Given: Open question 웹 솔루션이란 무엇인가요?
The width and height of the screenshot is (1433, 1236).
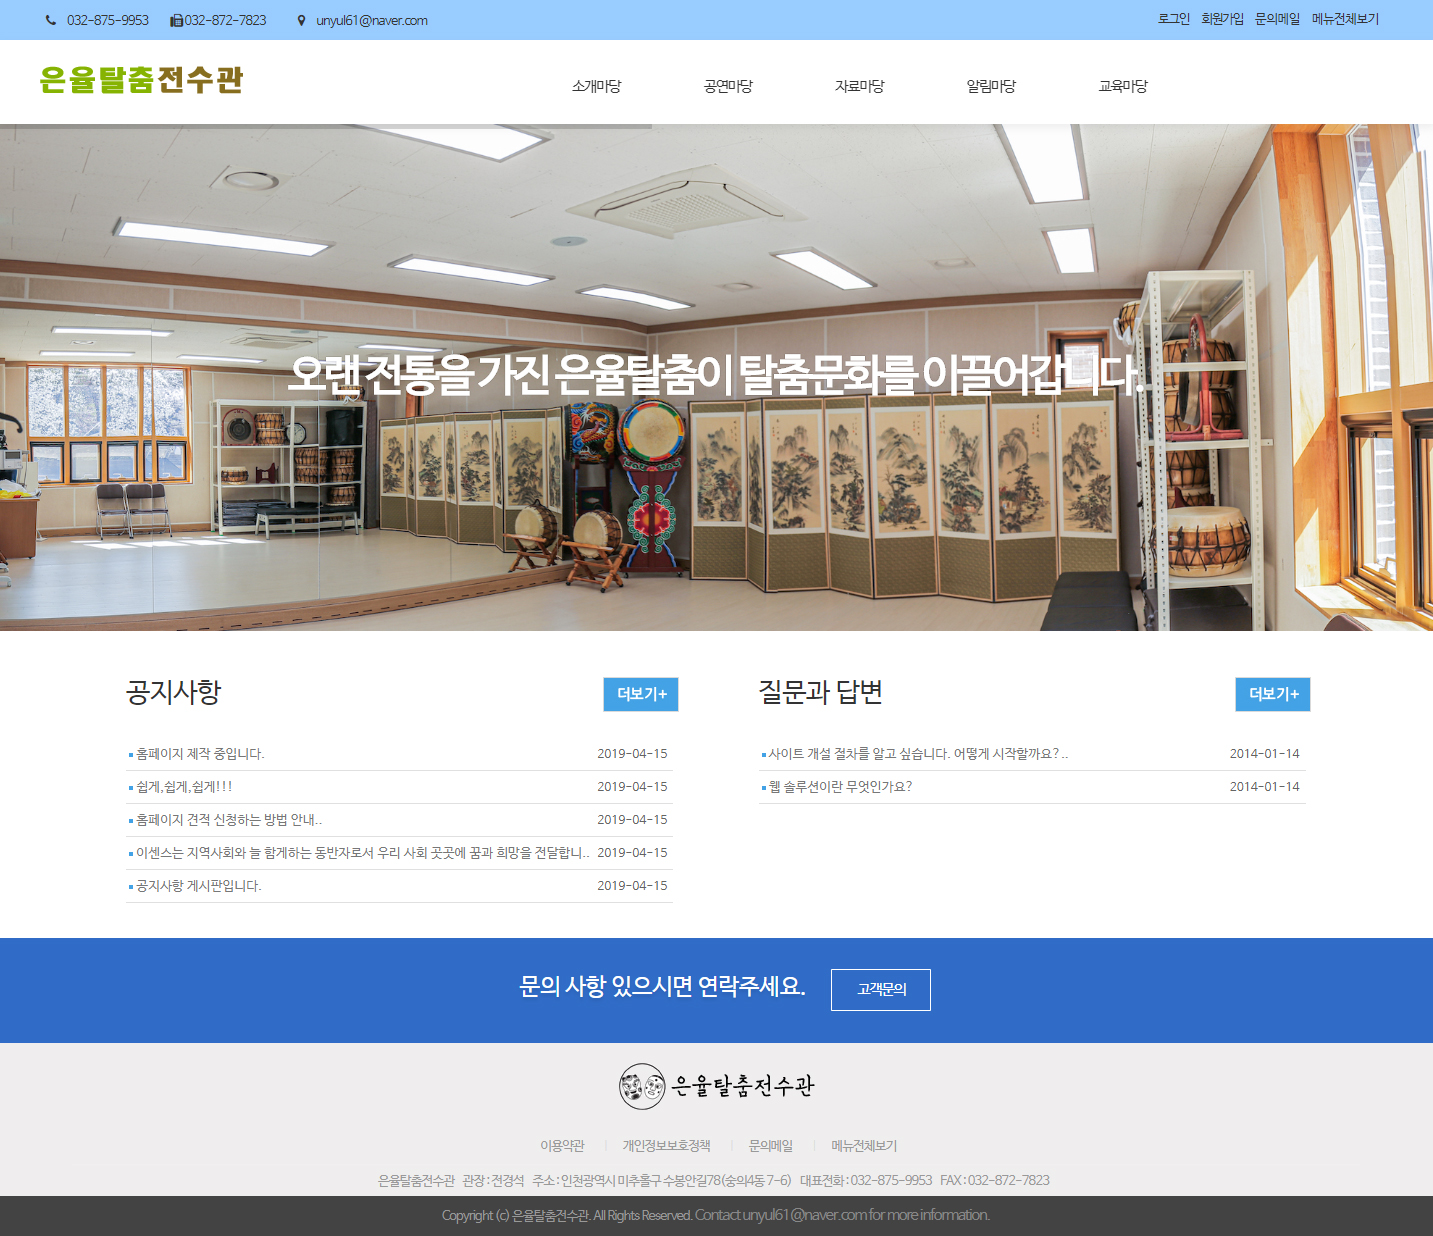Looking at the screenshot, I should [840, 787].
